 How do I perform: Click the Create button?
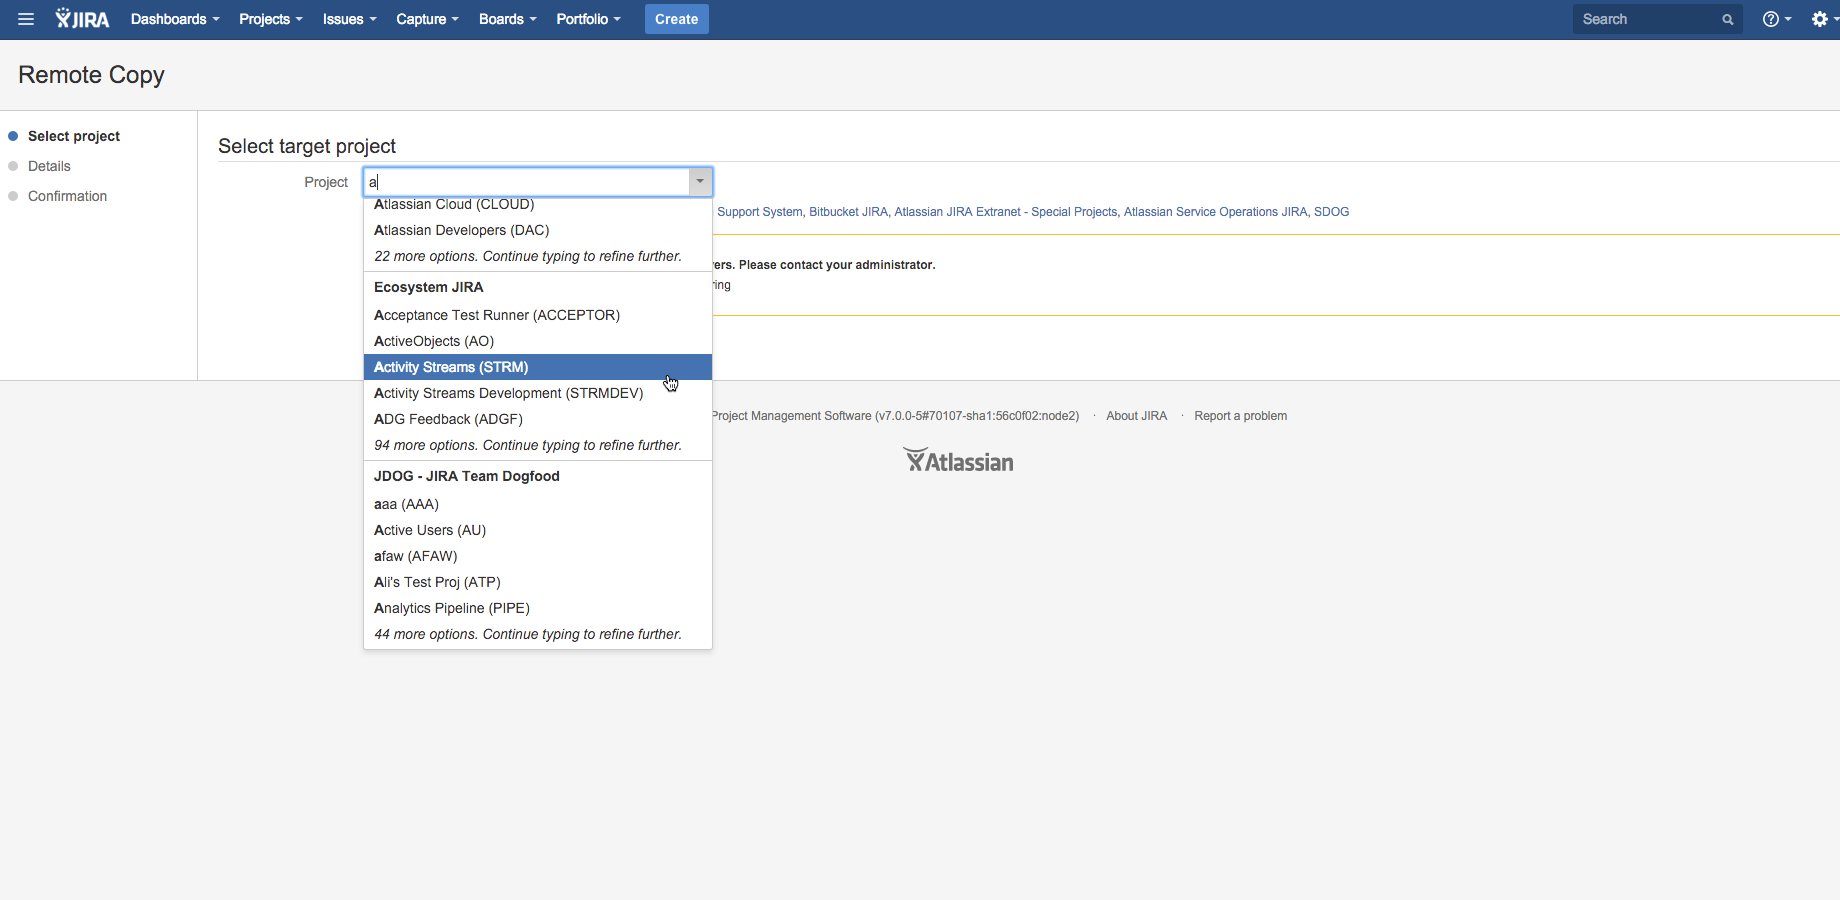[x=676, y=19]
